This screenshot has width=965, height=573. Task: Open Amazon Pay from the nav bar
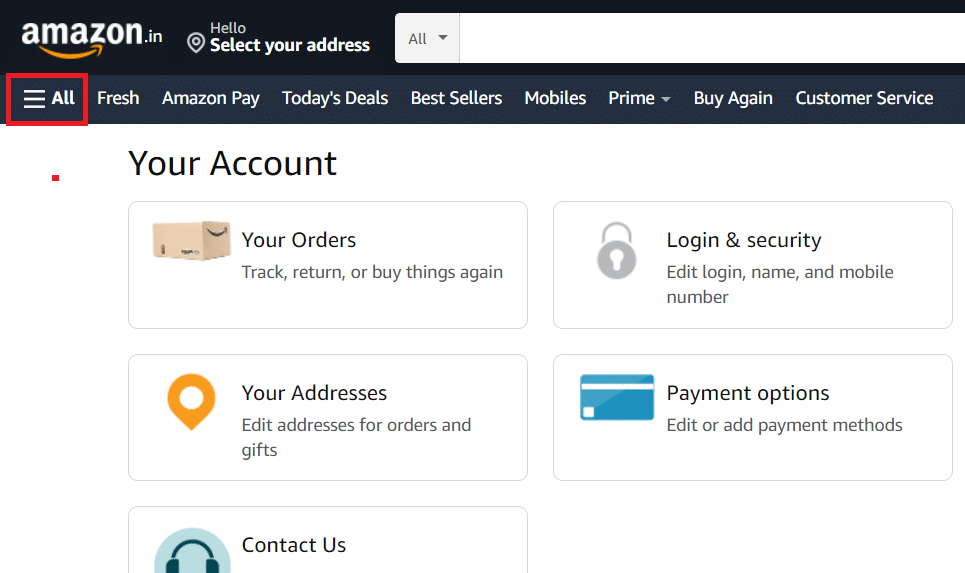point(210,98)
